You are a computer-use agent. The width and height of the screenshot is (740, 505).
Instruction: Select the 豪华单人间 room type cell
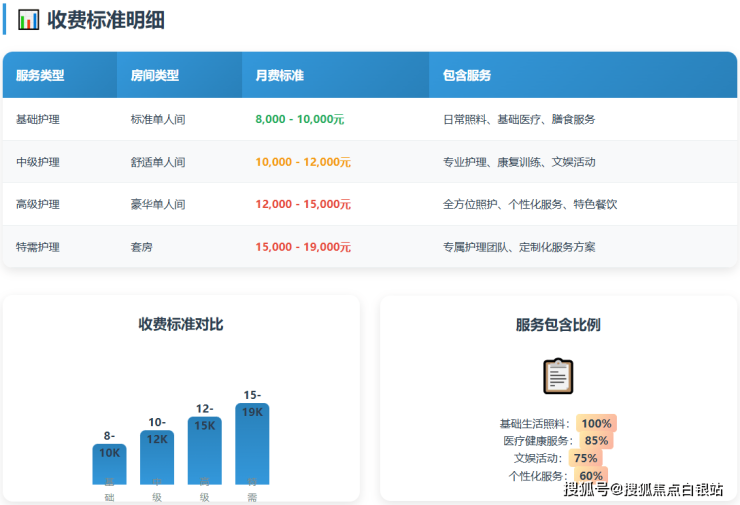(x=158, y=204)
